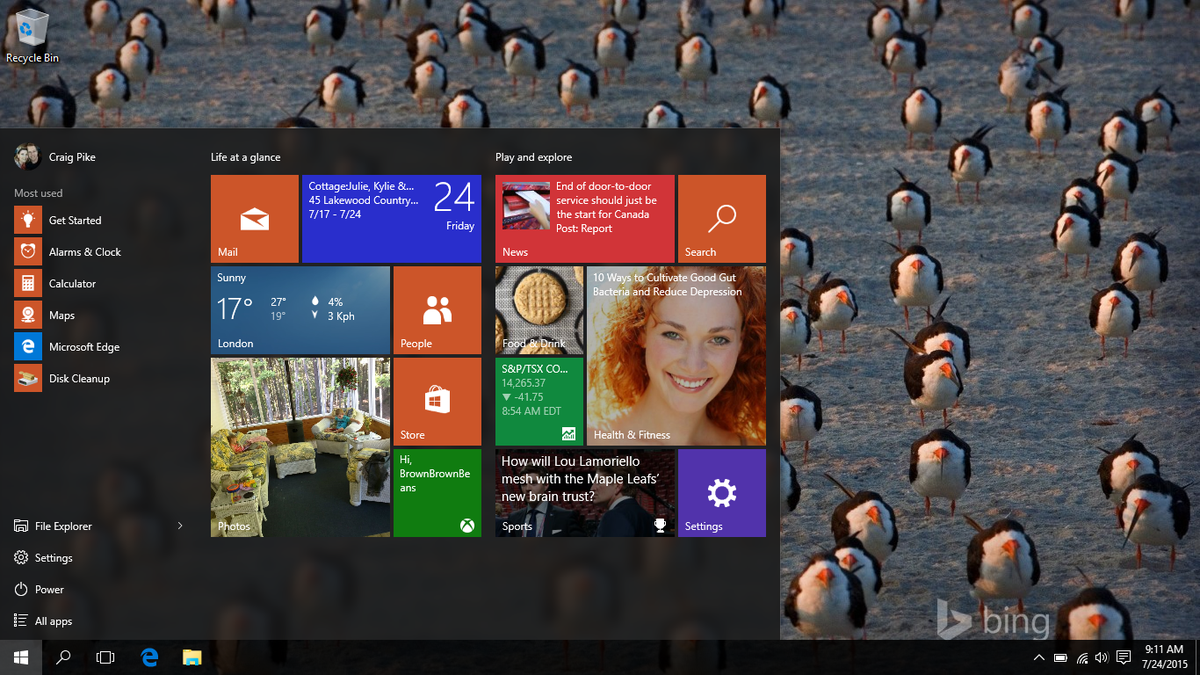The image size is (1200, 675).
Task: Click the volume speaker icon
Action: [1102, 657]
